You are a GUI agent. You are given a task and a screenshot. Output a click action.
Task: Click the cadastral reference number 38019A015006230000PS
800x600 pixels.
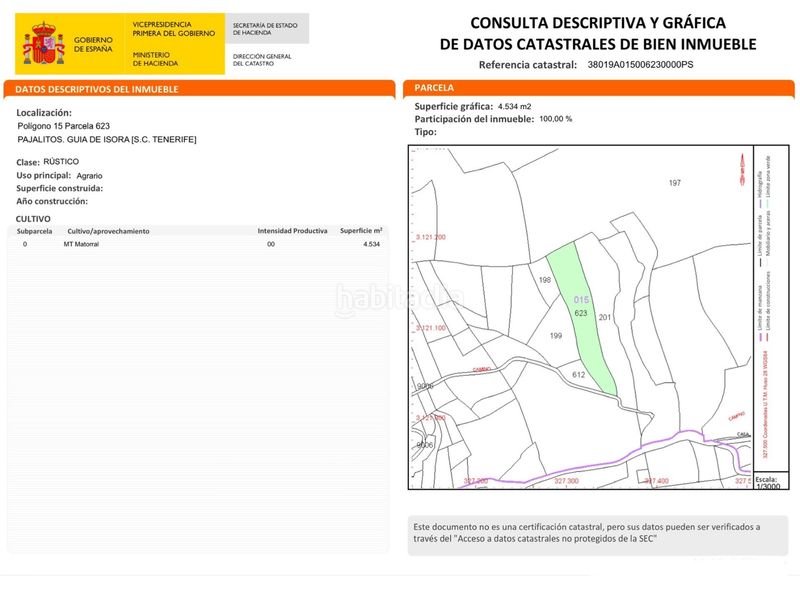(x=640, y=65)
